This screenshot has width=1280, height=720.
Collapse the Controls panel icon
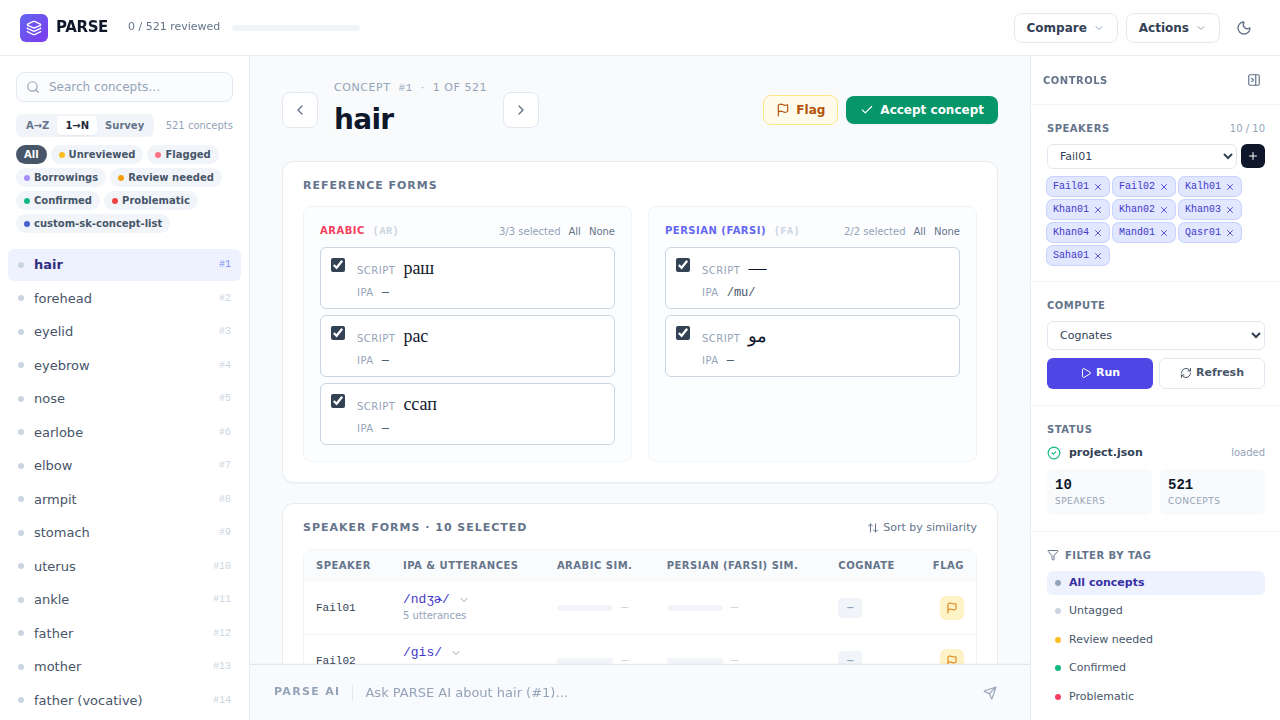1254,80
